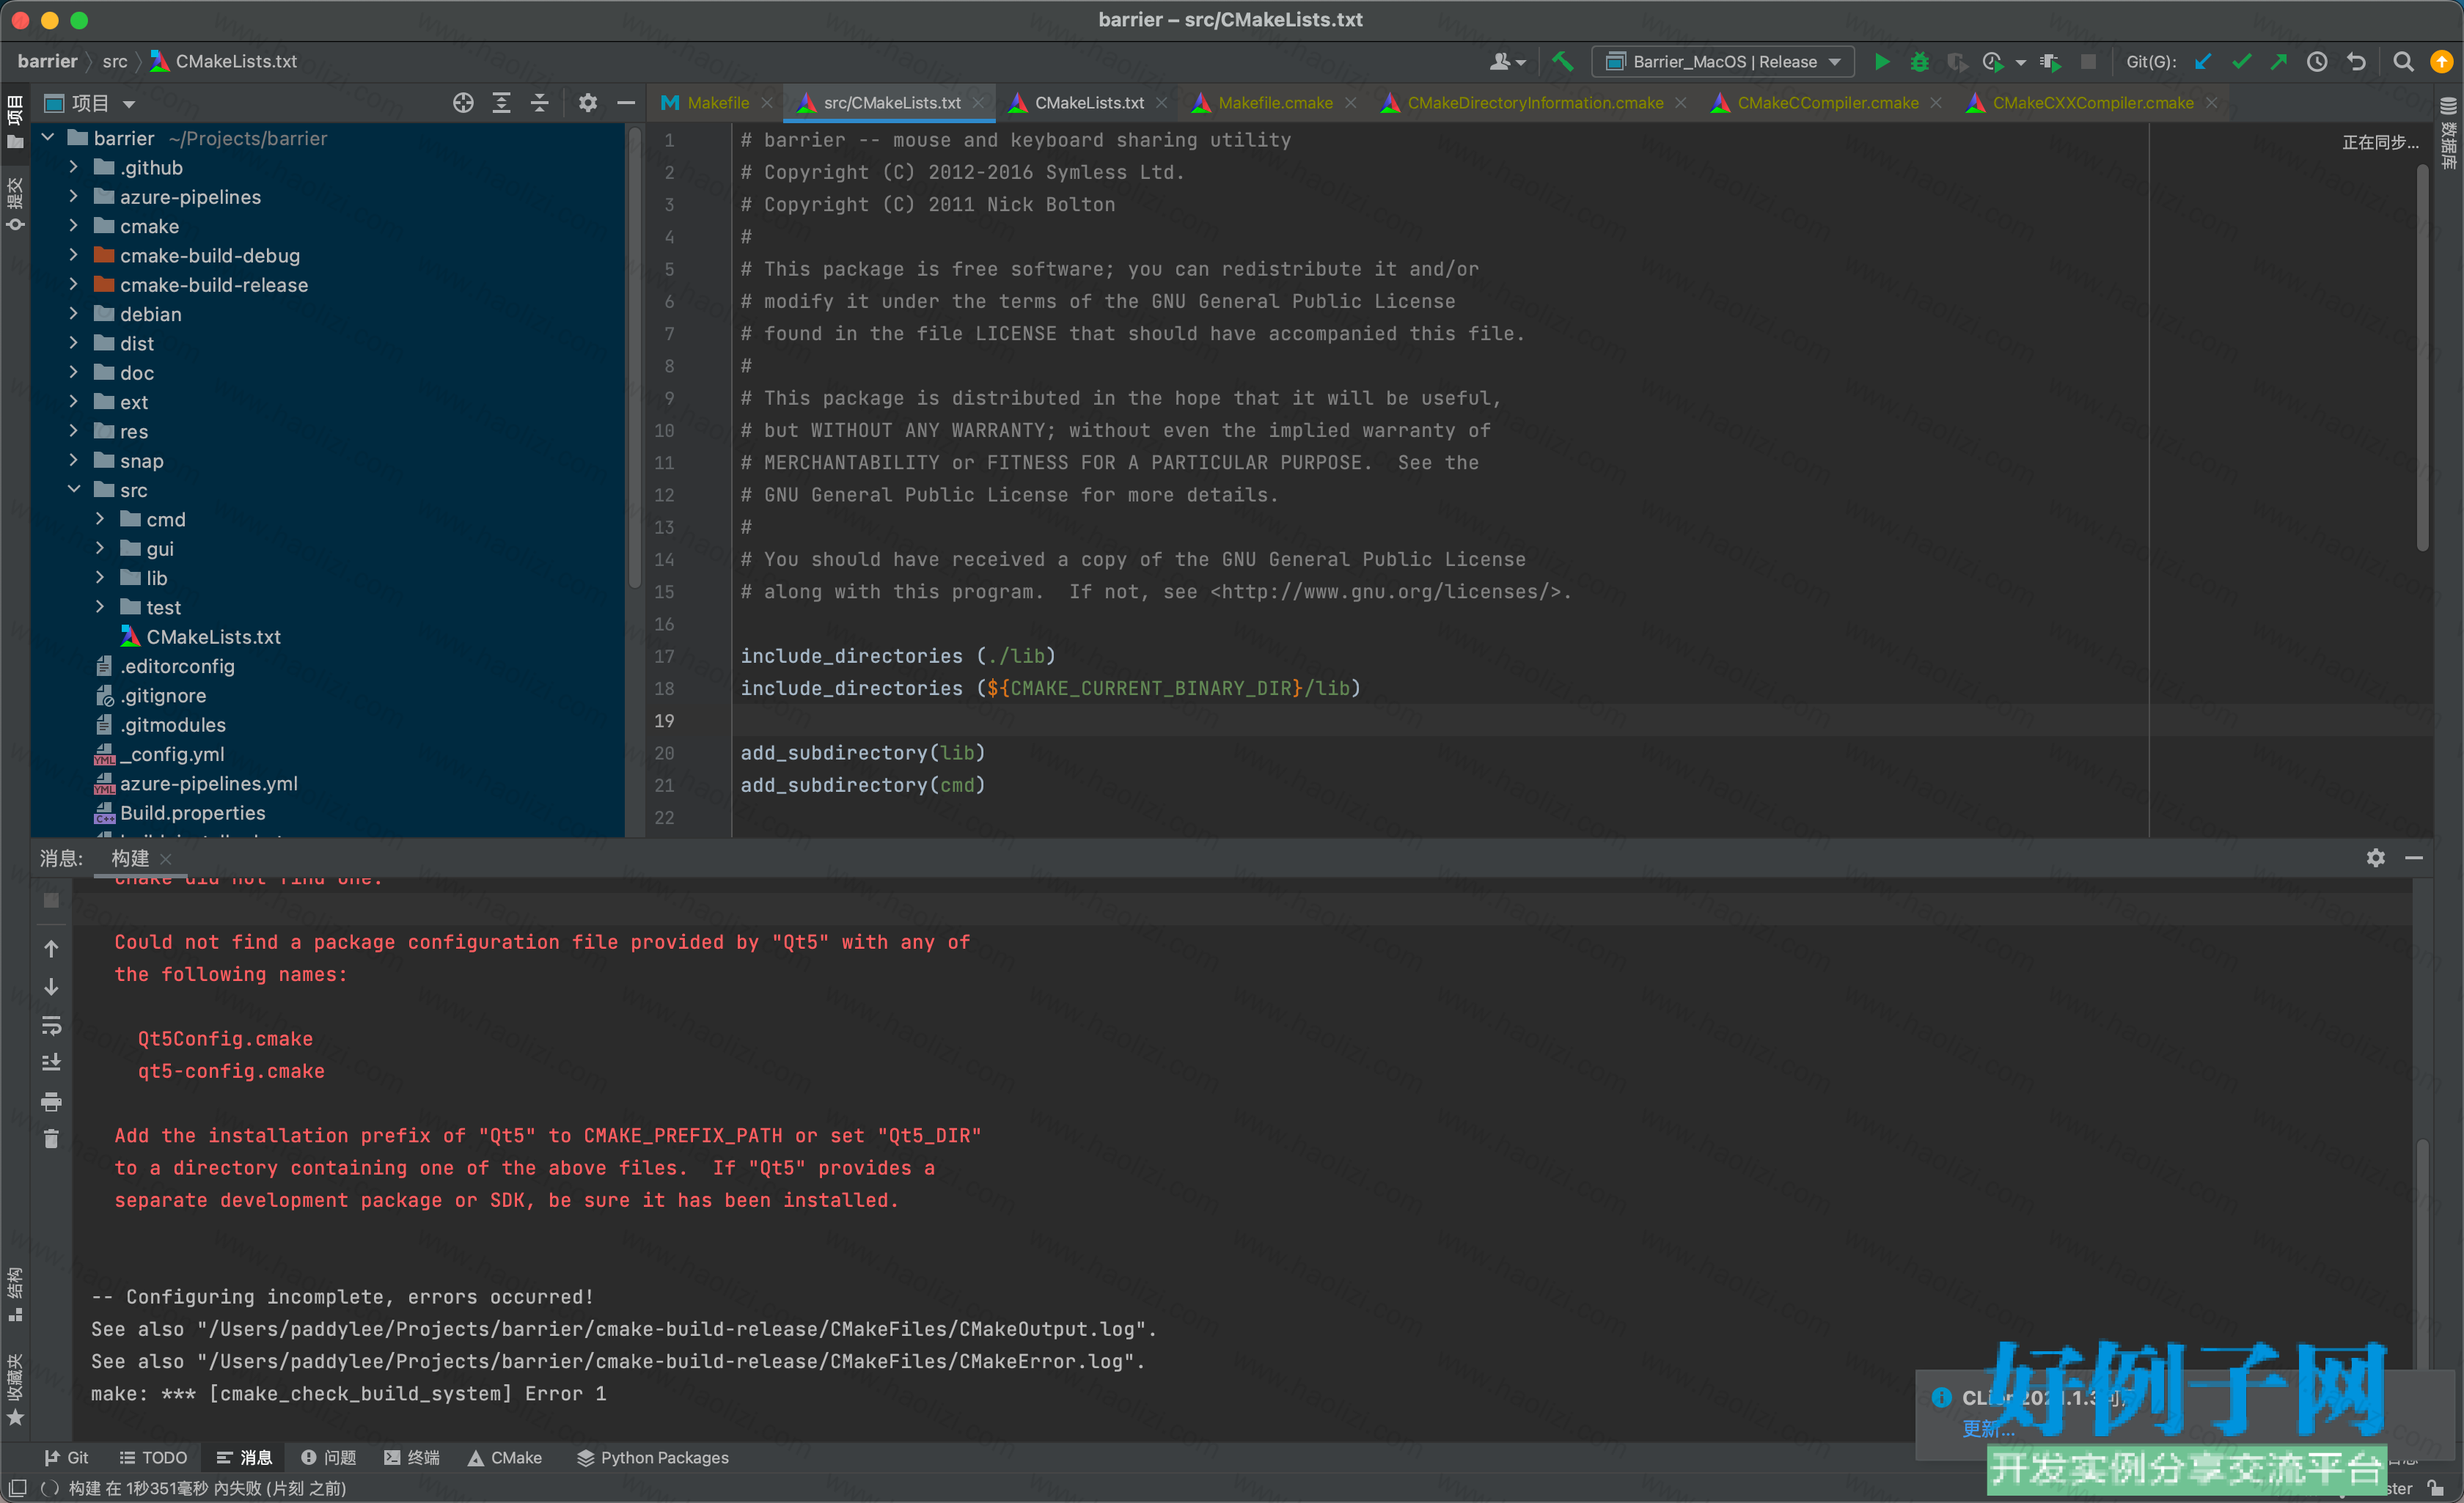Stop the running process square button
2464x1503 pixels.
click(x=51, y=900)
